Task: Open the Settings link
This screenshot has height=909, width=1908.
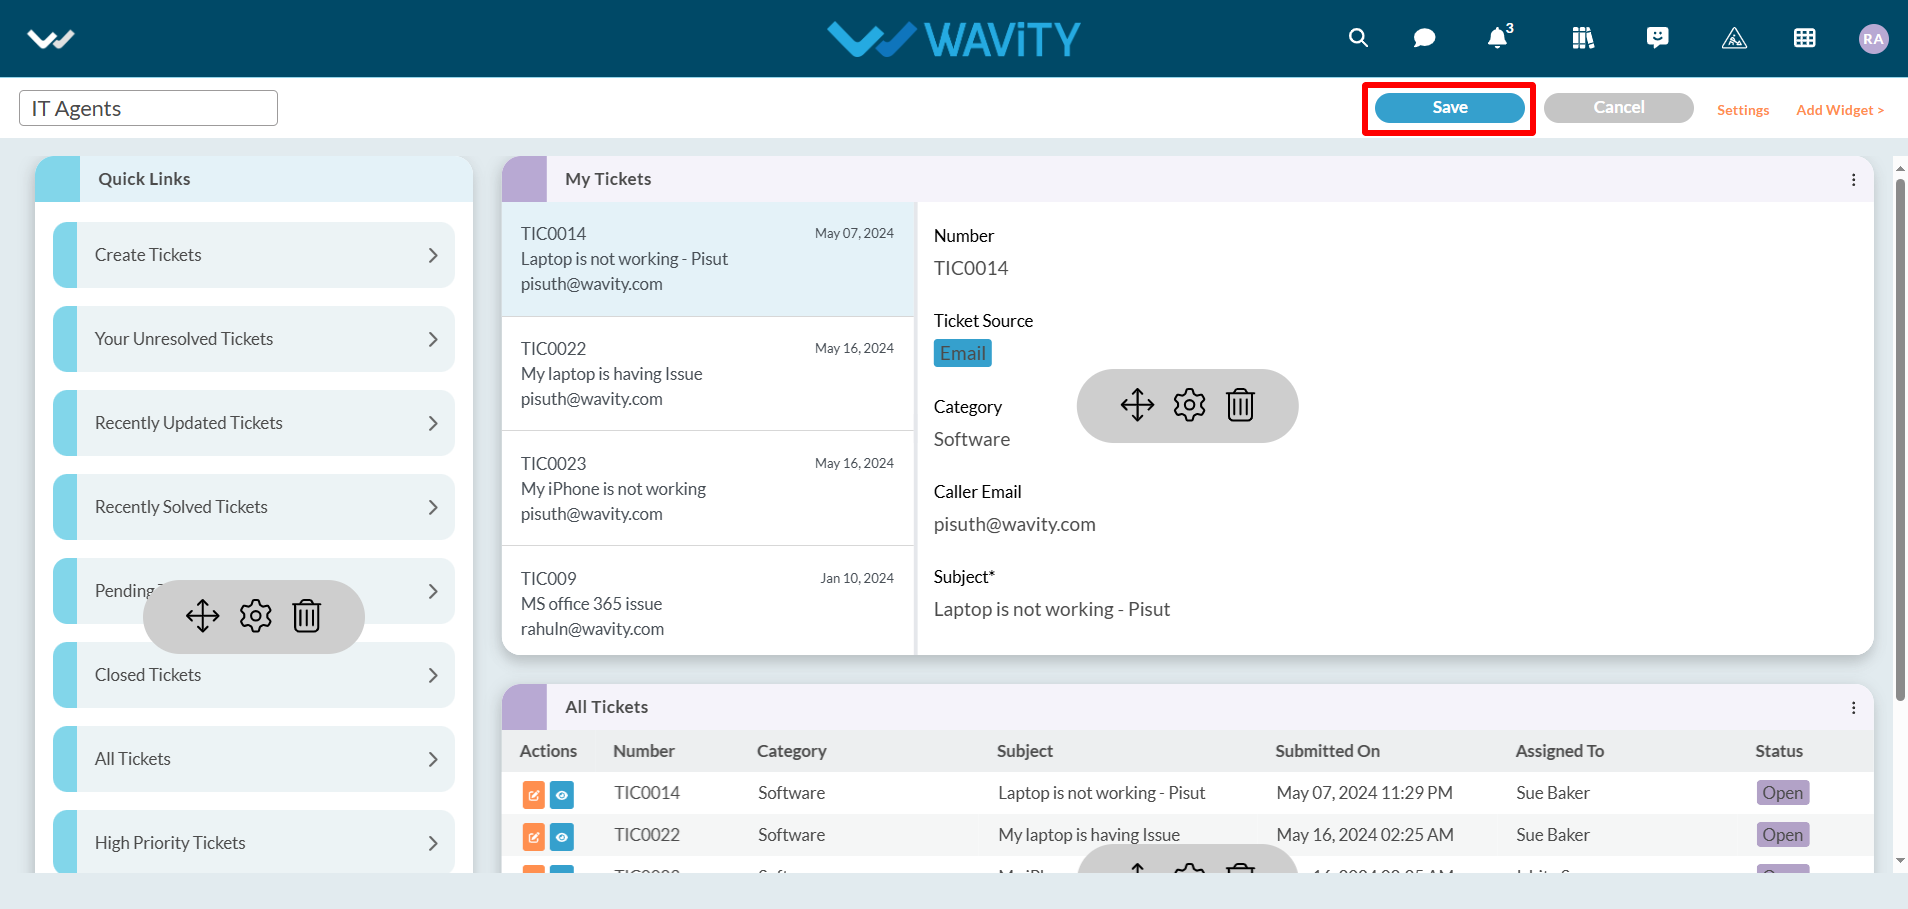Action: [x=1743, y=110]
